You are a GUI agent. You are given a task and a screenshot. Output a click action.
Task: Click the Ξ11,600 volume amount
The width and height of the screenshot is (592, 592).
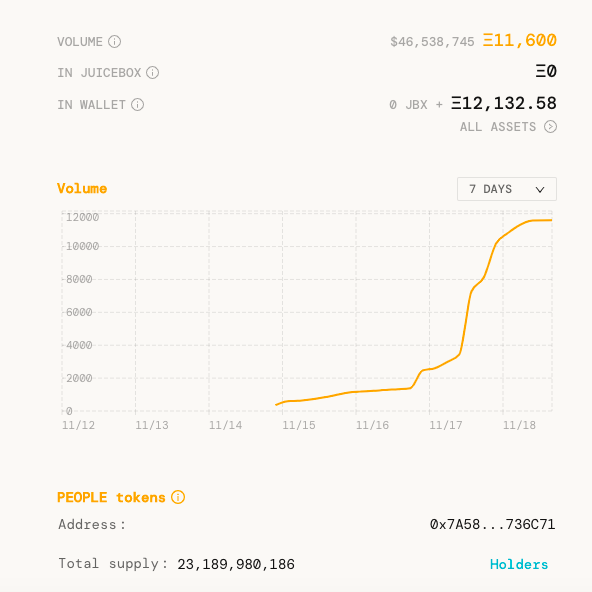[520, 40]
